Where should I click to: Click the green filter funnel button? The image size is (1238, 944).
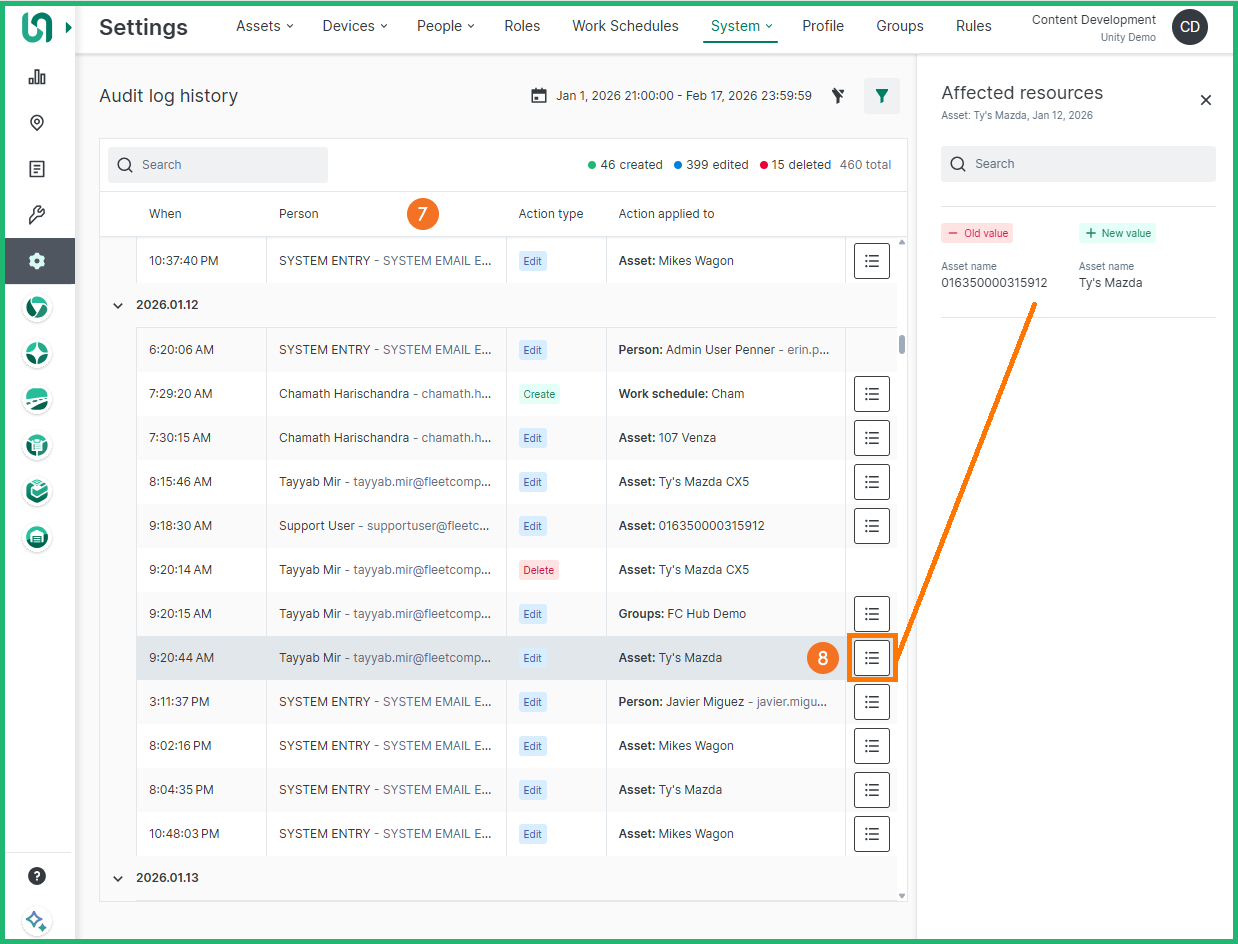[881, 96]
